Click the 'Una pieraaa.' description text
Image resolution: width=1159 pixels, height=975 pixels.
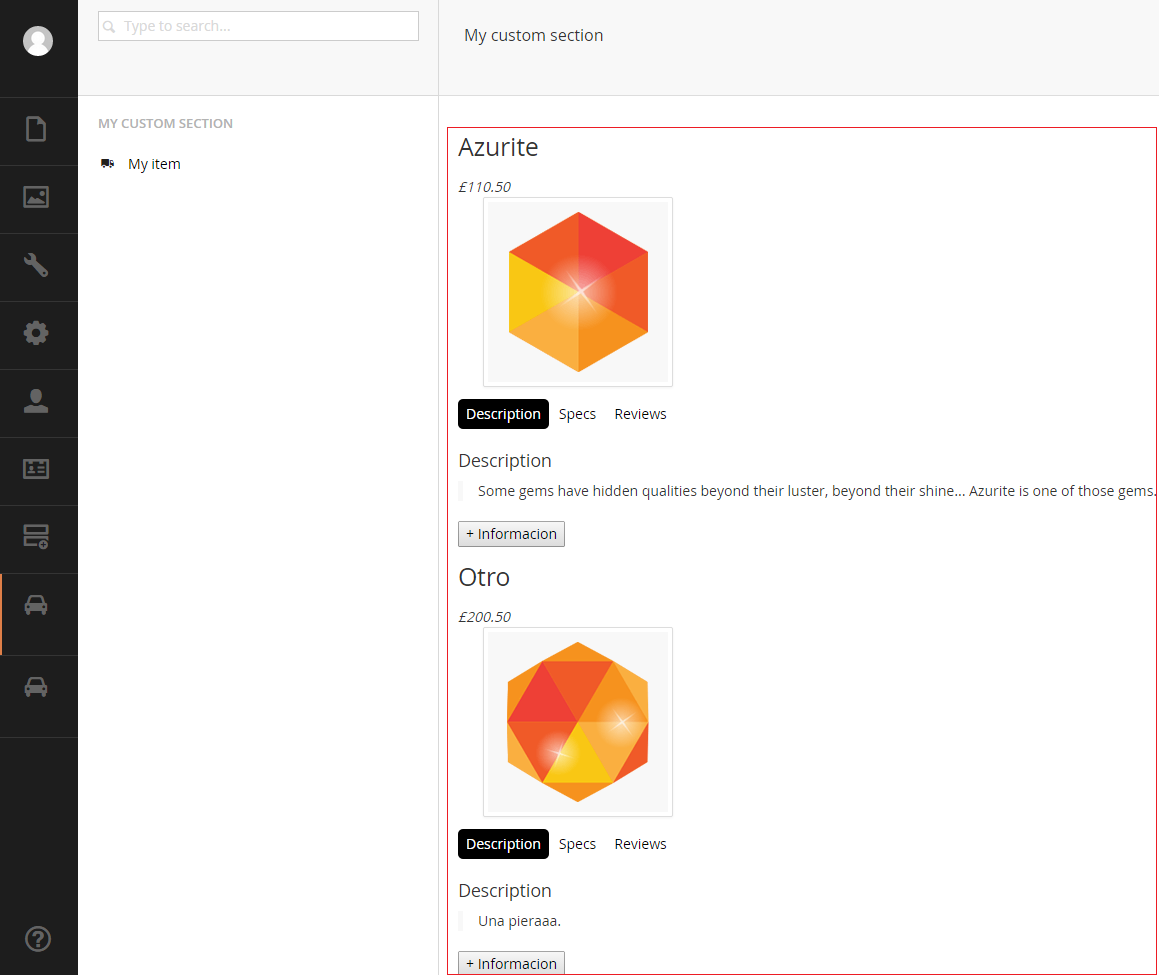coord(520,921)
